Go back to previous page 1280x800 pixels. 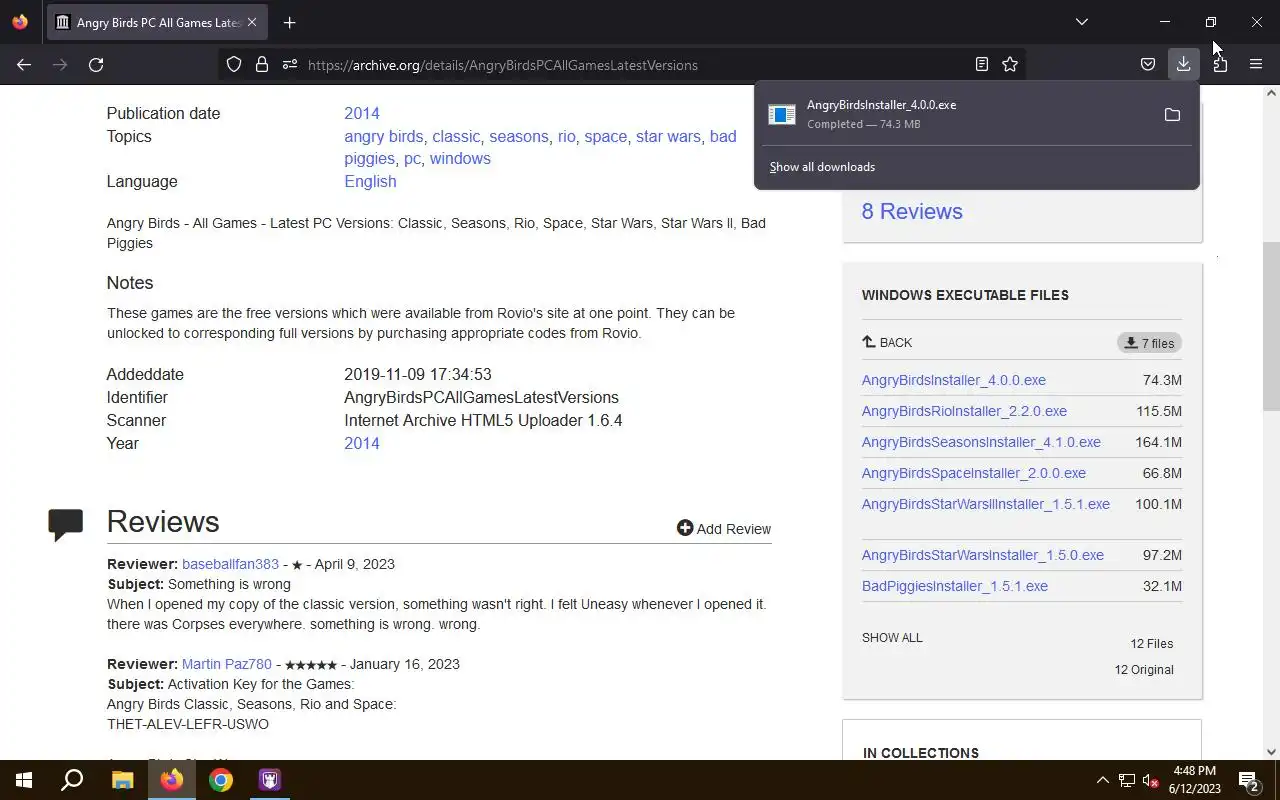pos(24,64)
